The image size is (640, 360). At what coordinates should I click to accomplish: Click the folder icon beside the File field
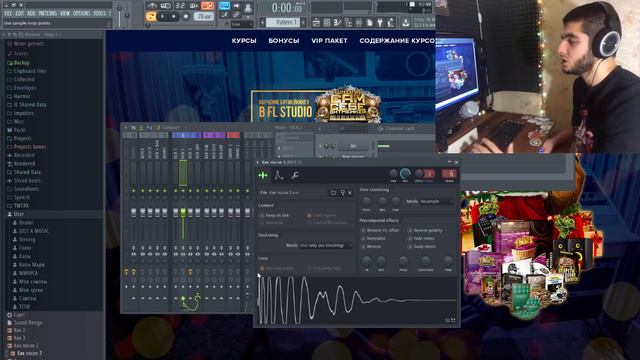tap(333, 193)
